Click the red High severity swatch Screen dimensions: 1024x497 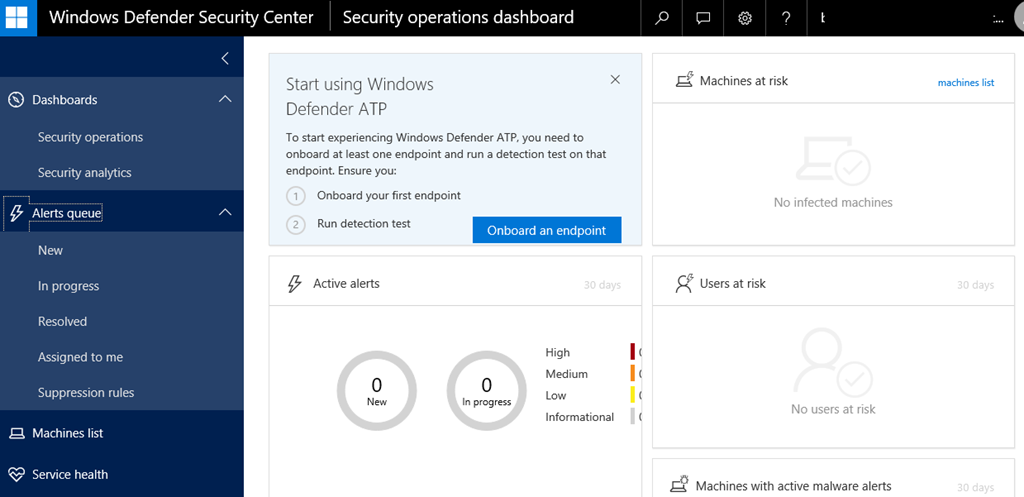[632, 352]
